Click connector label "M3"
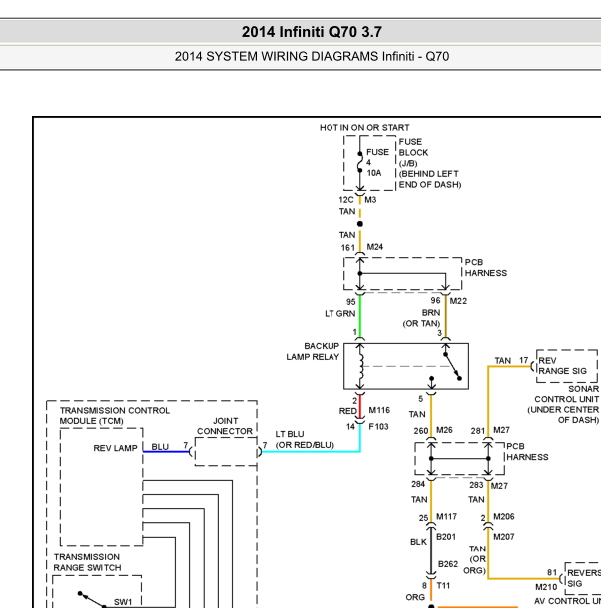This screenshot has width=601, height=608. tap(370, 200)
